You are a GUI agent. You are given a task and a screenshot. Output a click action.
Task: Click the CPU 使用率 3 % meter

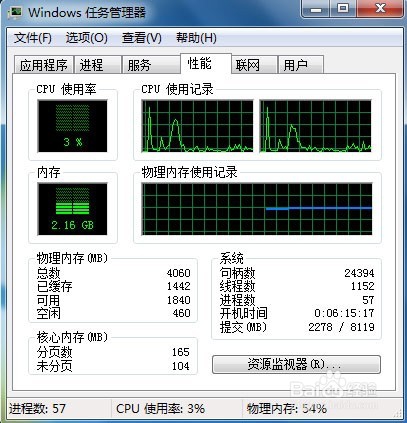(x=72, y=126)
